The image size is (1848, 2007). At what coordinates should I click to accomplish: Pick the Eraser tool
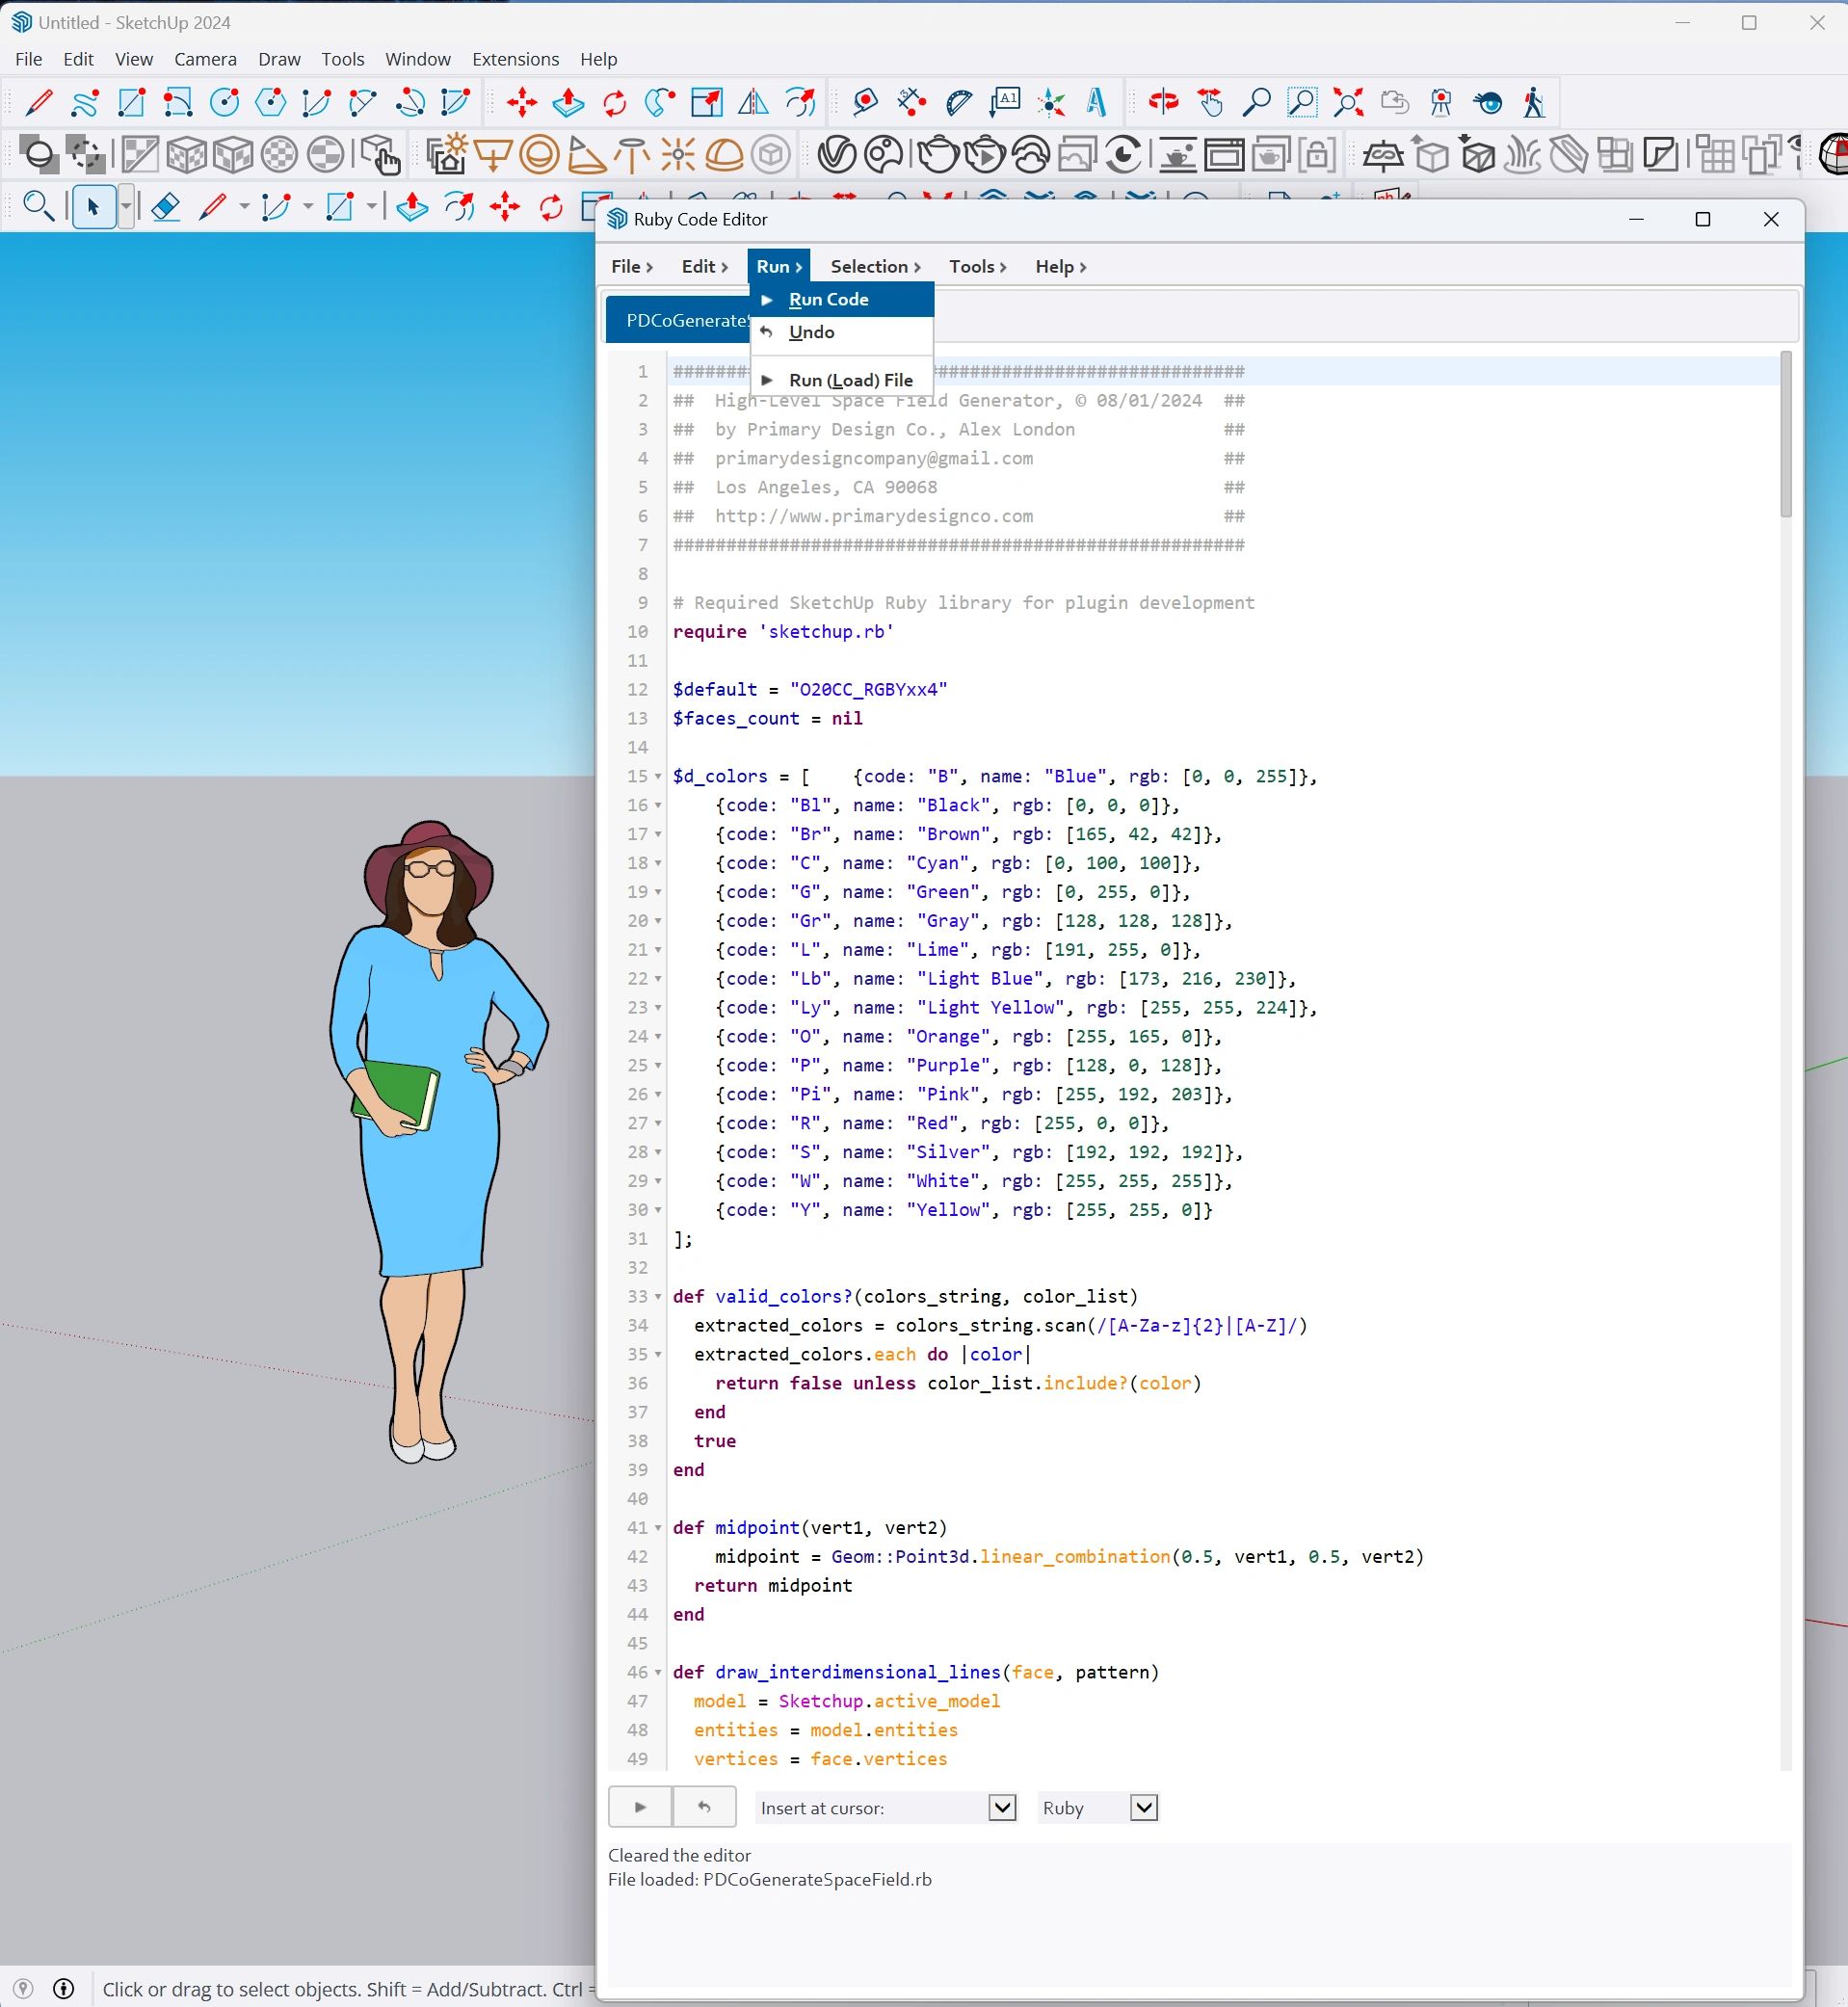165,207
